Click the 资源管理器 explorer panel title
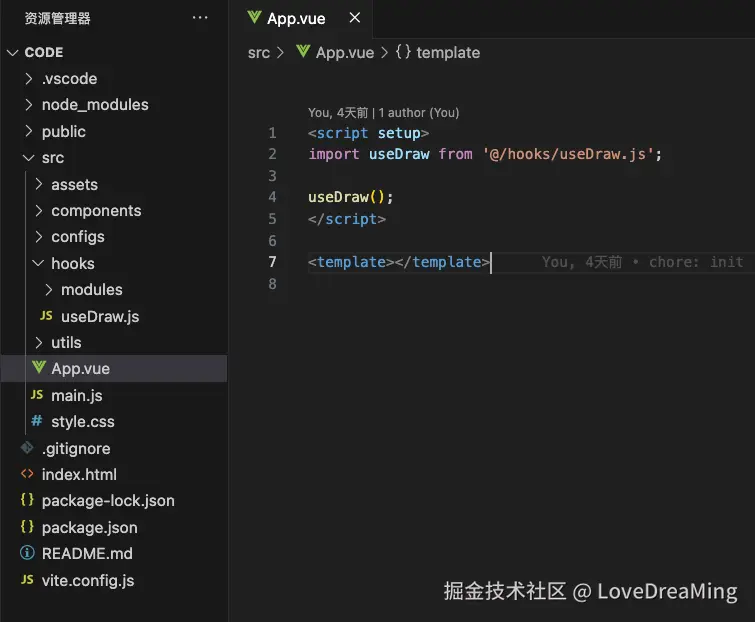 coord(57,18)
